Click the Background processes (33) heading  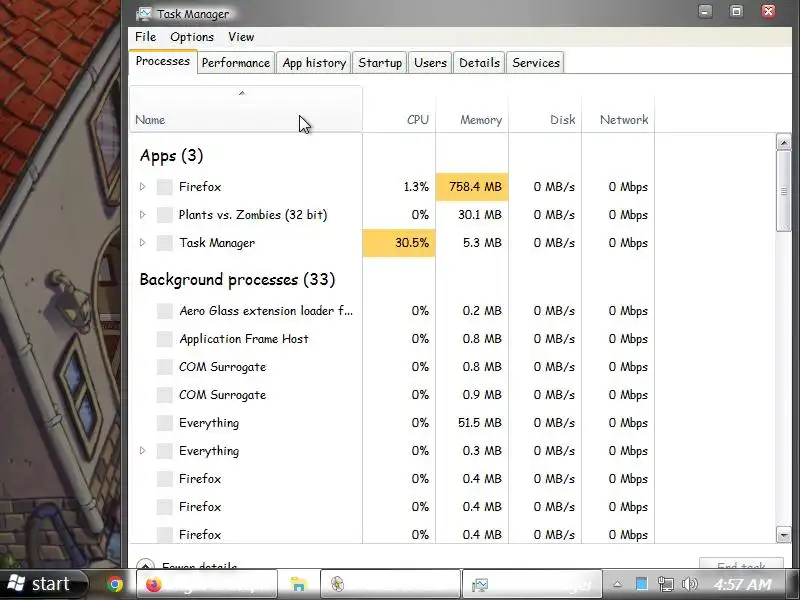237,280
